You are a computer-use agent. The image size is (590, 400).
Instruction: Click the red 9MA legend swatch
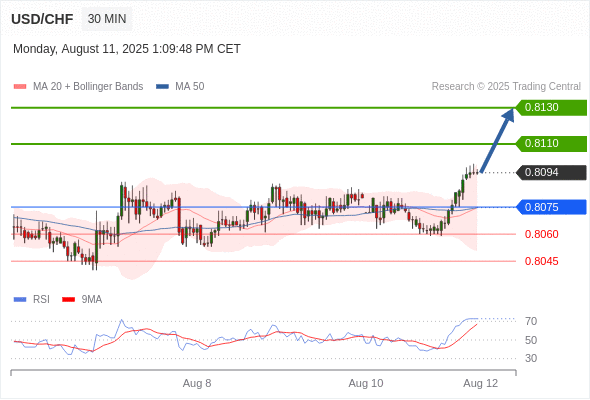(68, 300)
